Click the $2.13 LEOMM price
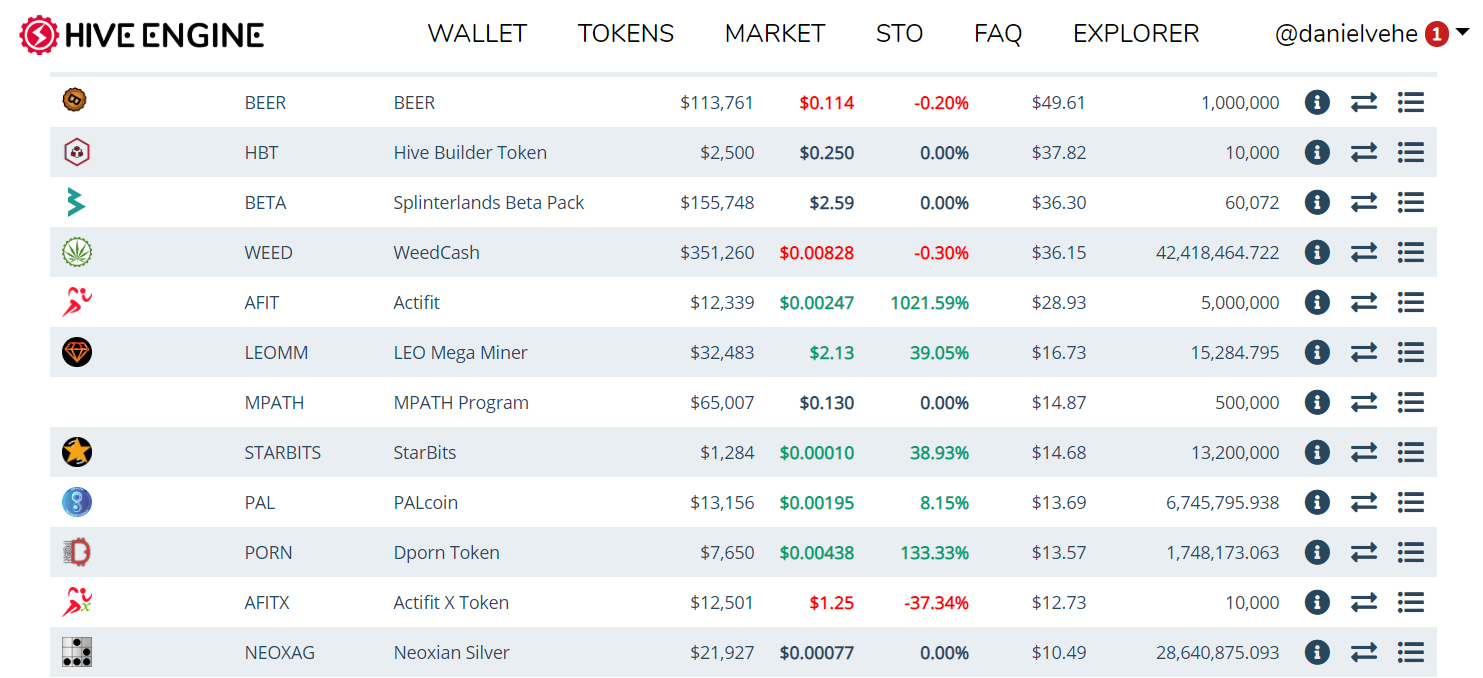This screenshot has height=678, width=1483. [832, 352]
